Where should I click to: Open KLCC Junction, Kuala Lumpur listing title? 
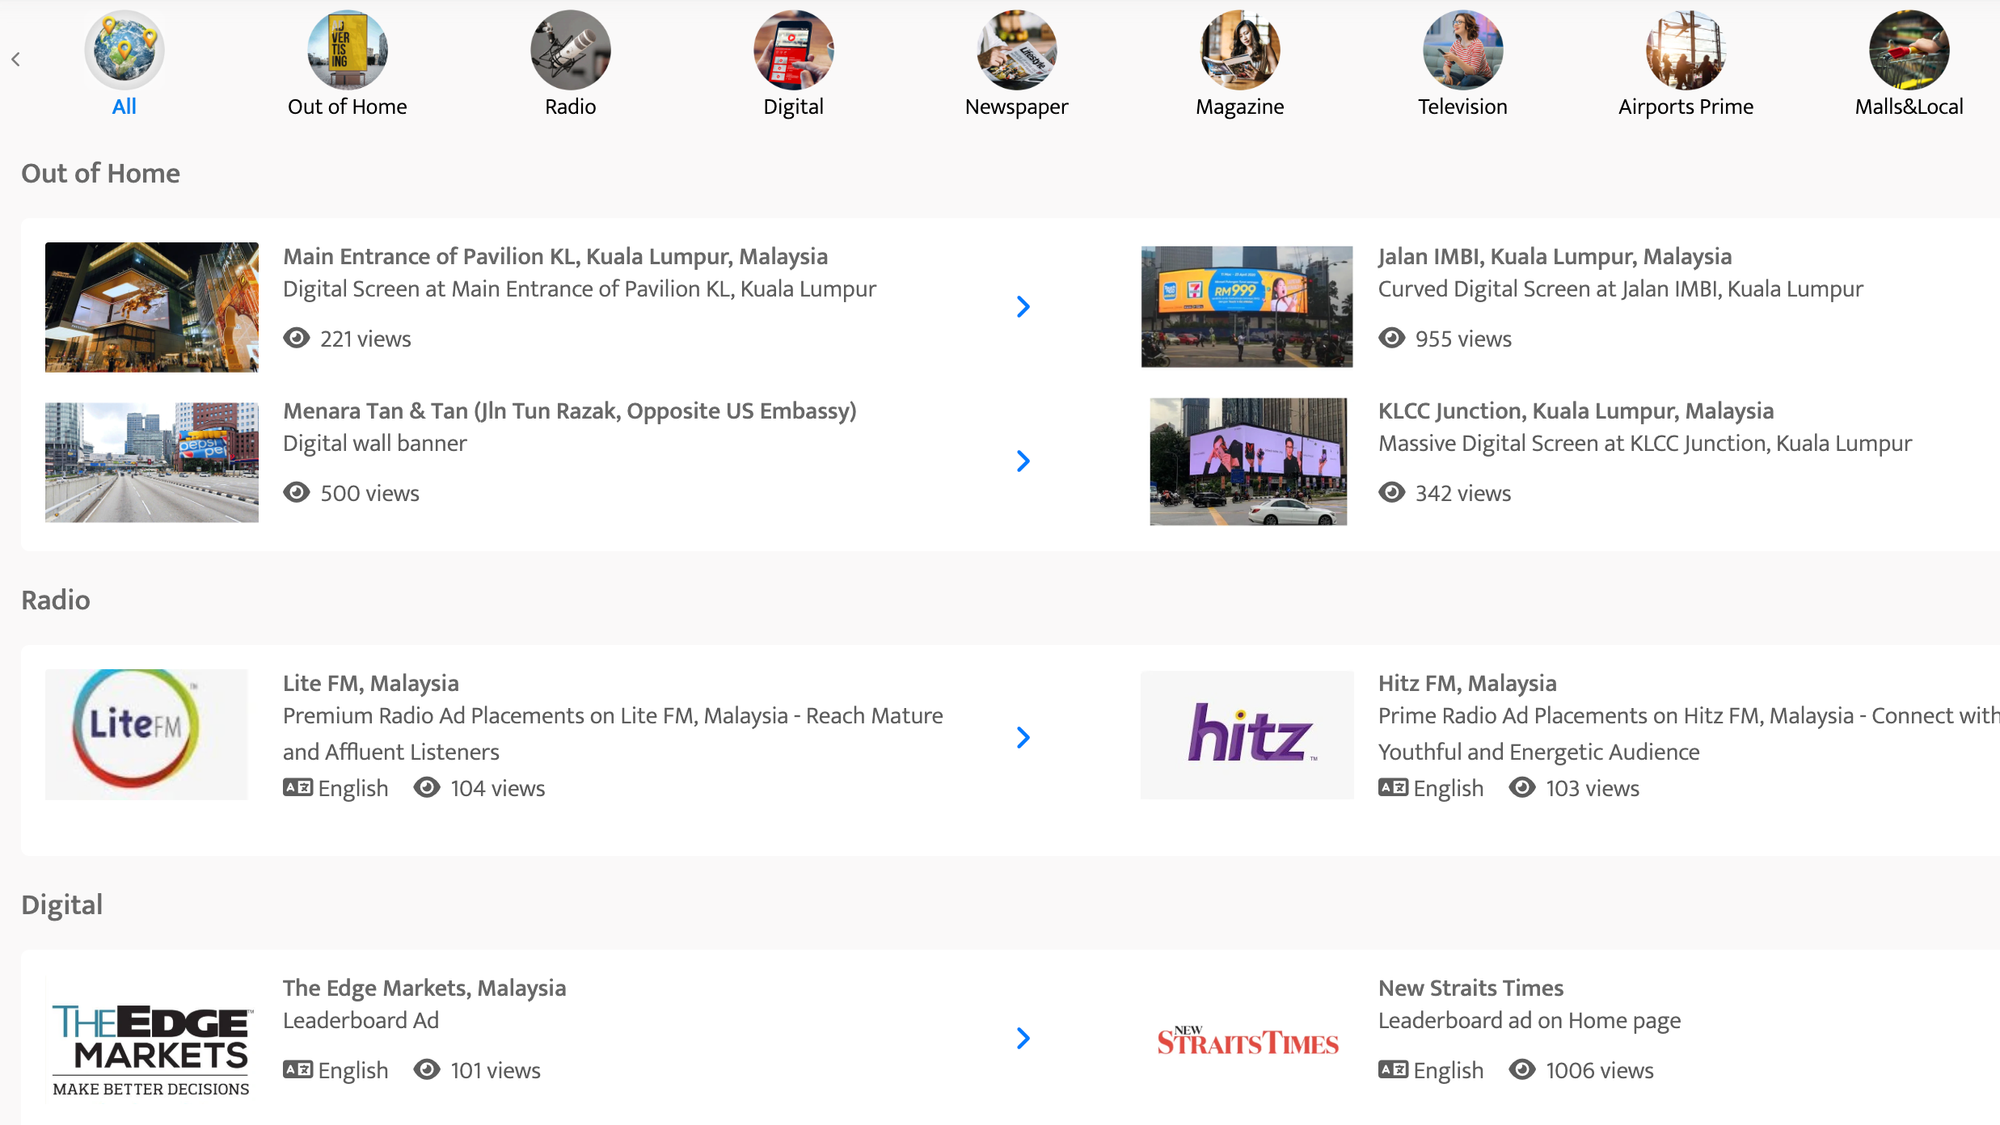pos(1576,411)
